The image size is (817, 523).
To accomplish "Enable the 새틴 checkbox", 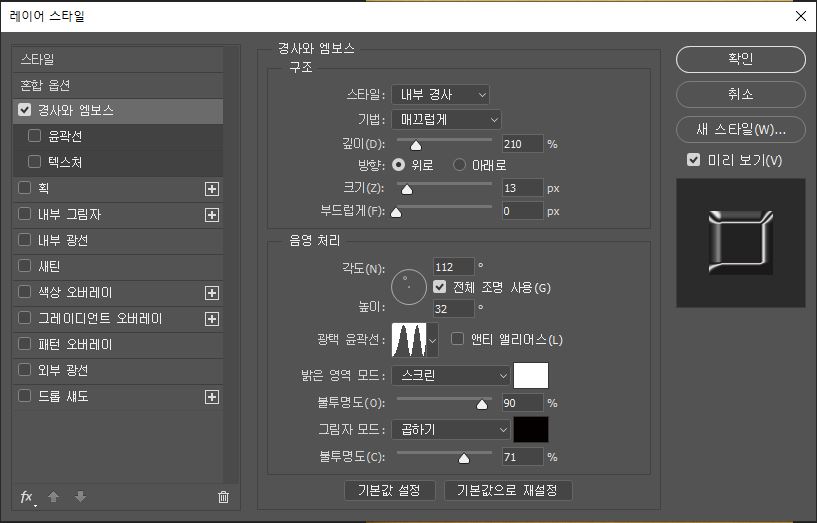I will point(24,266).
